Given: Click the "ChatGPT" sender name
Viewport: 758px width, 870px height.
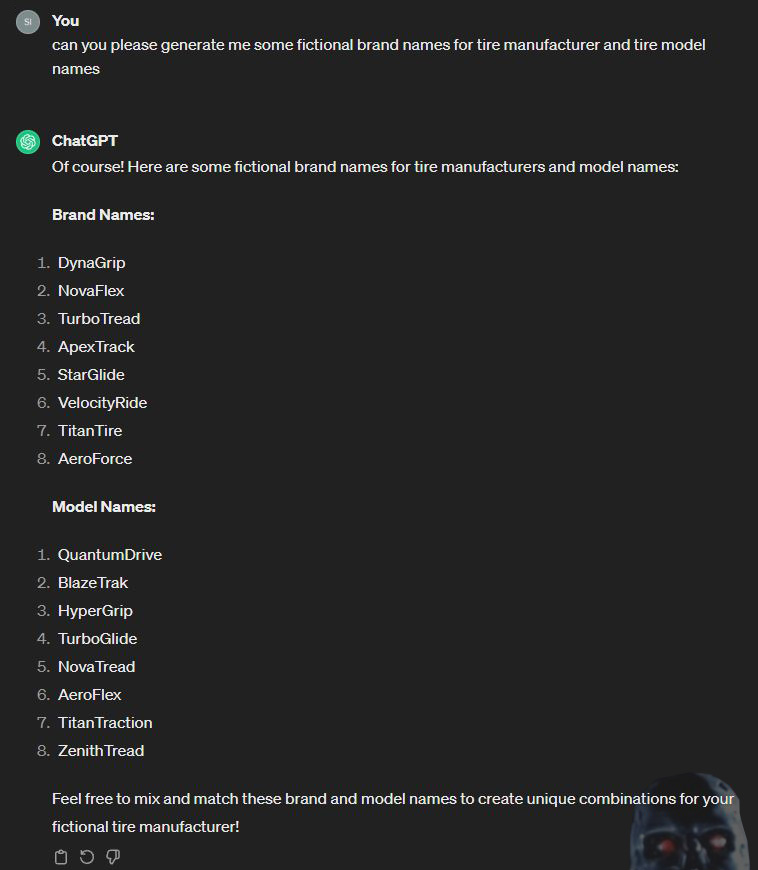Looking at the screenshot, I should (x=85, y=141).
